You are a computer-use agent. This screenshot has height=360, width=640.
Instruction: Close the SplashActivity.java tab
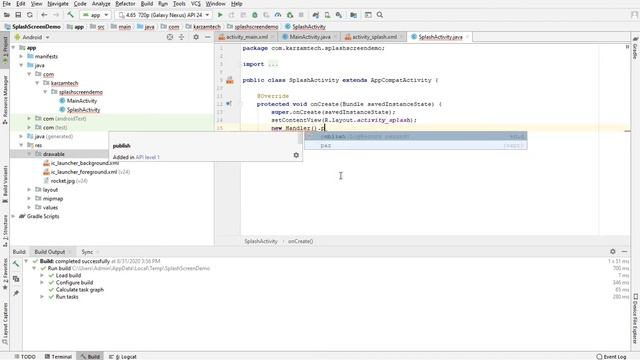pos(467,37)
